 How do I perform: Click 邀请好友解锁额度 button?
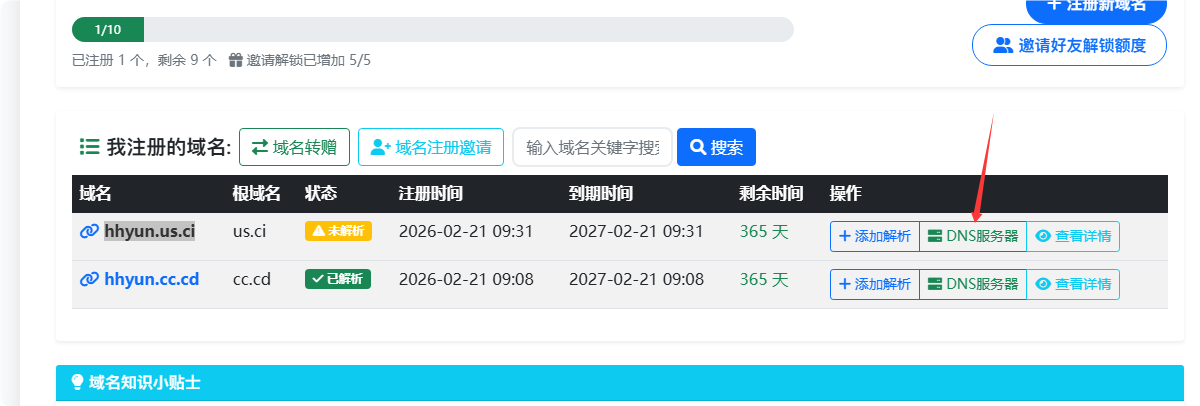pyautogui.click(x=1069, y=45)
